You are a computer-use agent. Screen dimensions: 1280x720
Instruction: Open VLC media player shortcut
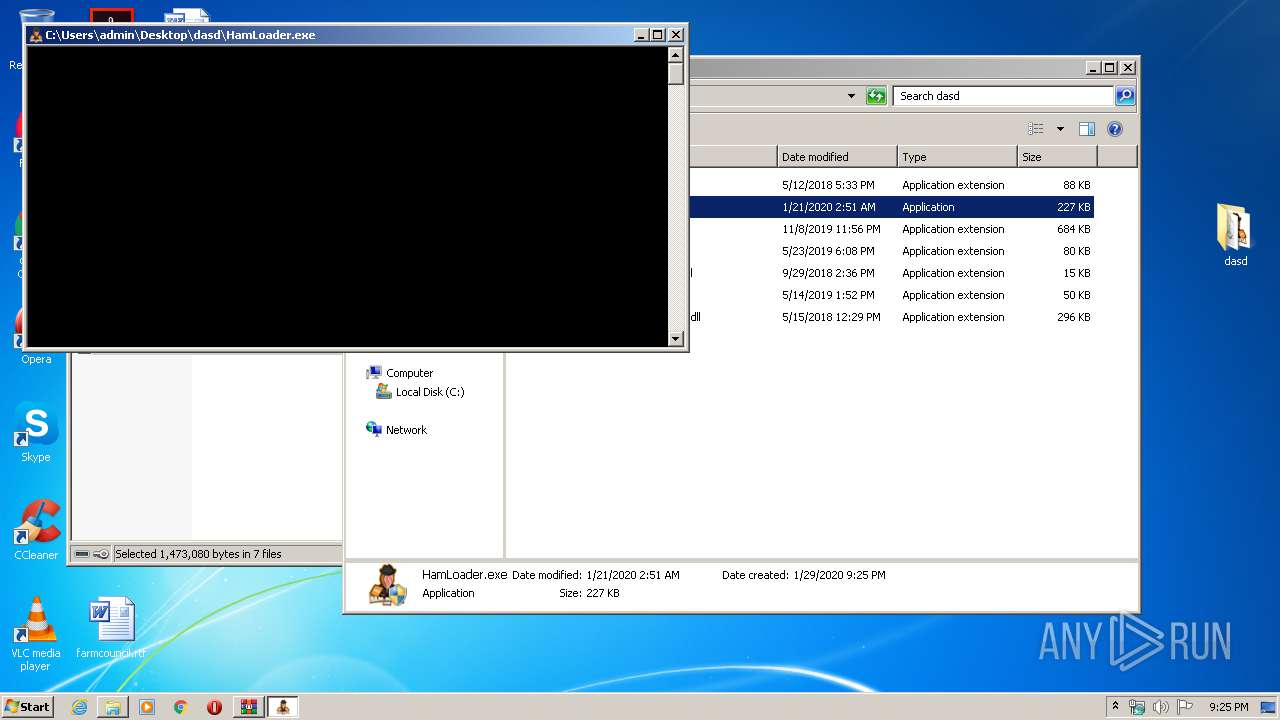(35, 634)
